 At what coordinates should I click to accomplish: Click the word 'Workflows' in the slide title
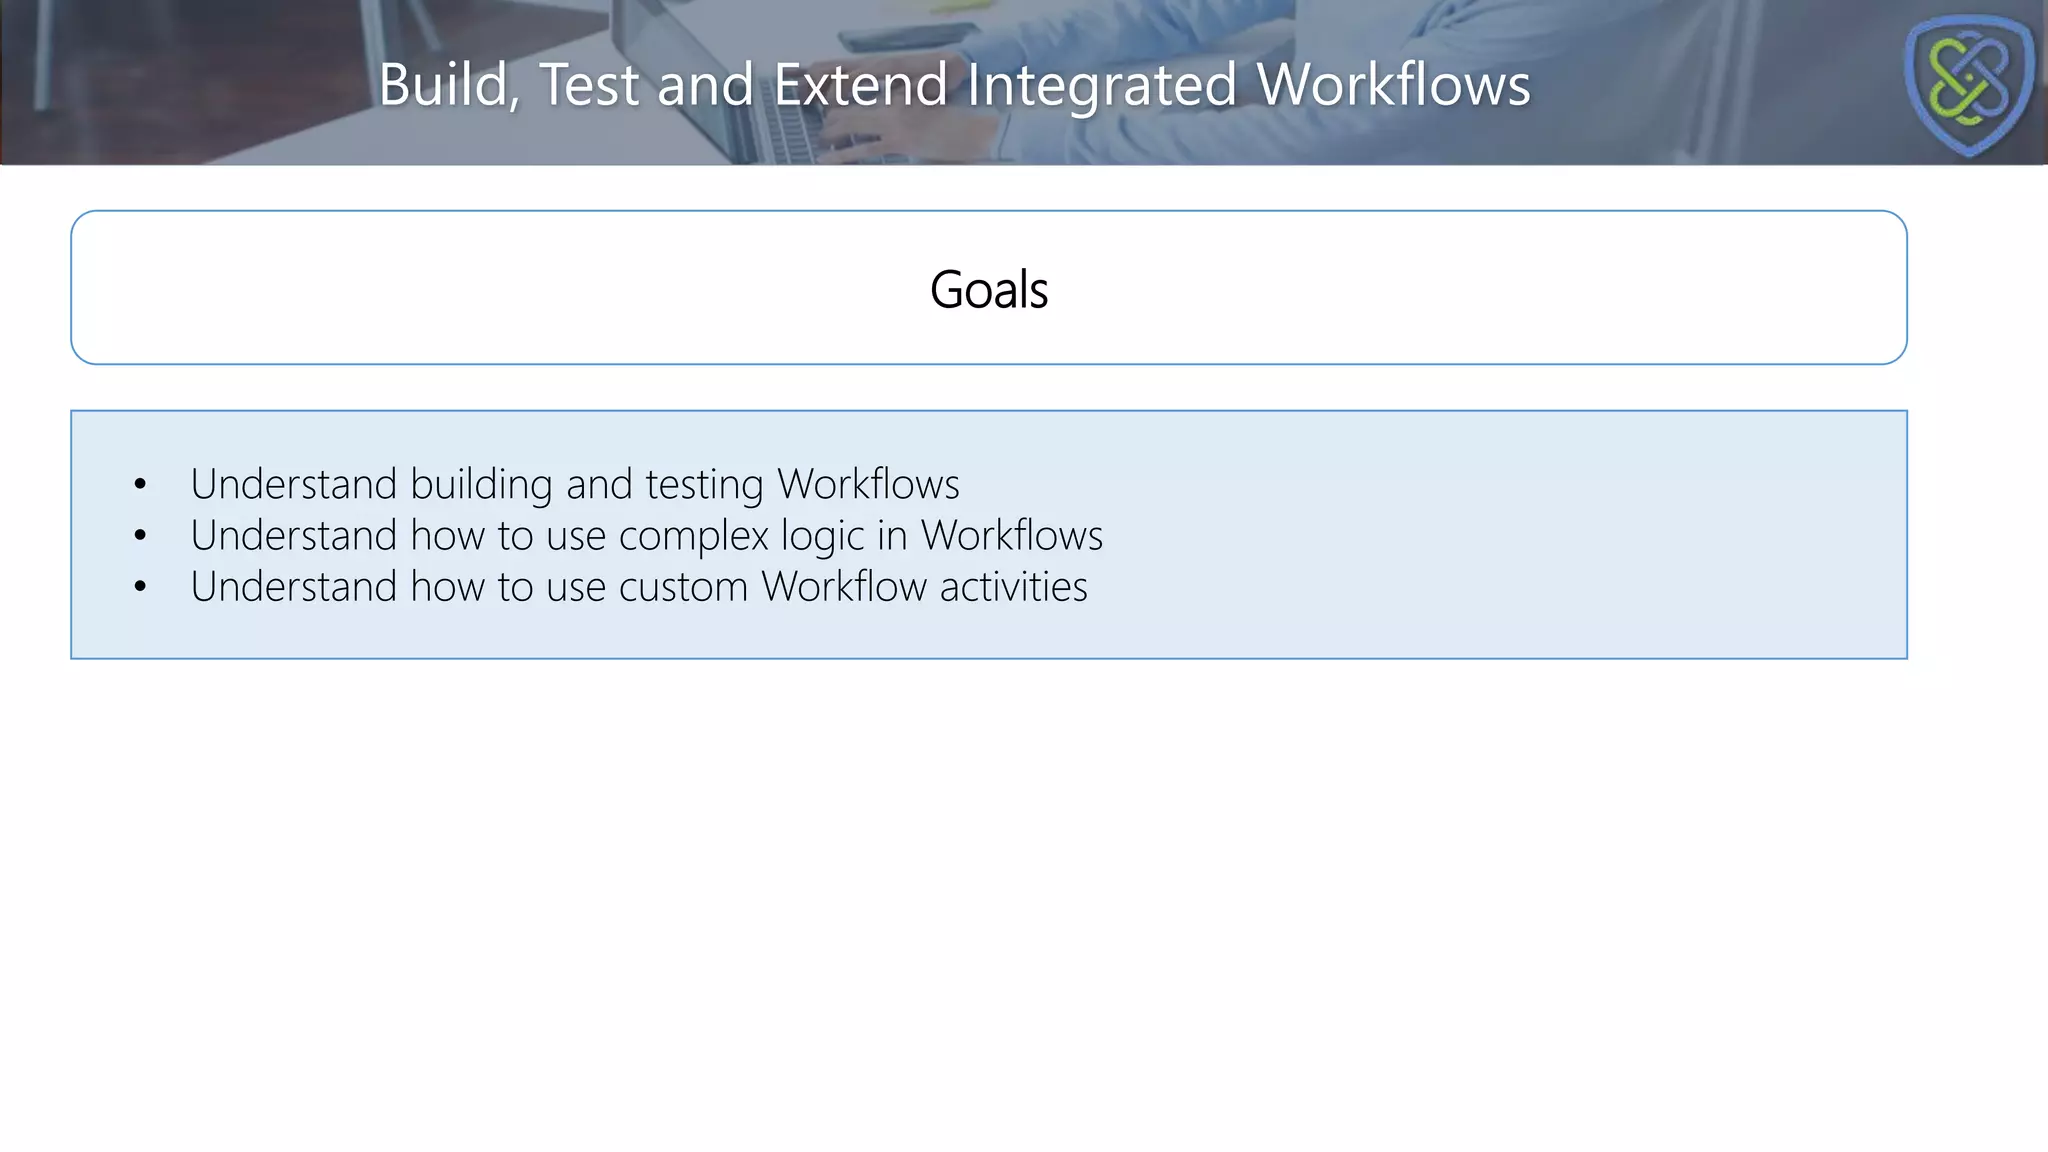[1393, 84]
